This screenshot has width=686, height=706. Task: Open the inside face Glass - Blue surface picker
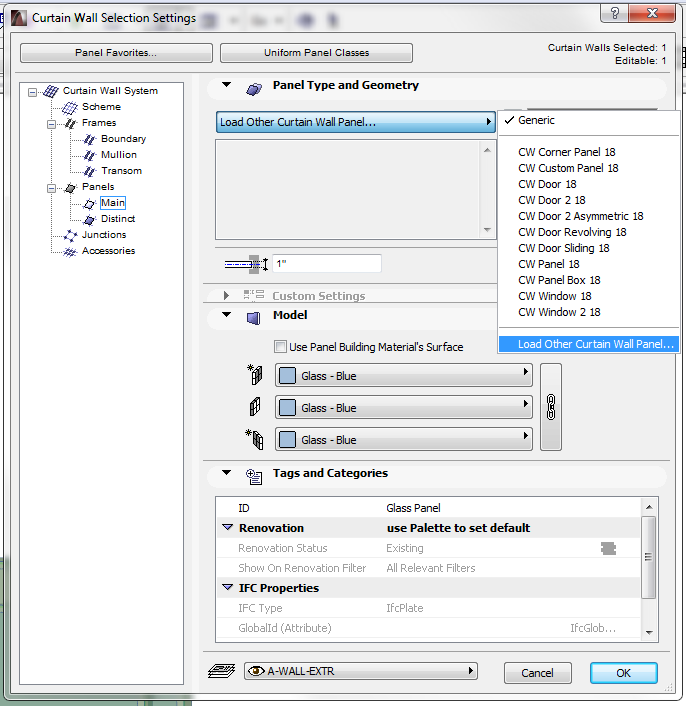point(404,439)
